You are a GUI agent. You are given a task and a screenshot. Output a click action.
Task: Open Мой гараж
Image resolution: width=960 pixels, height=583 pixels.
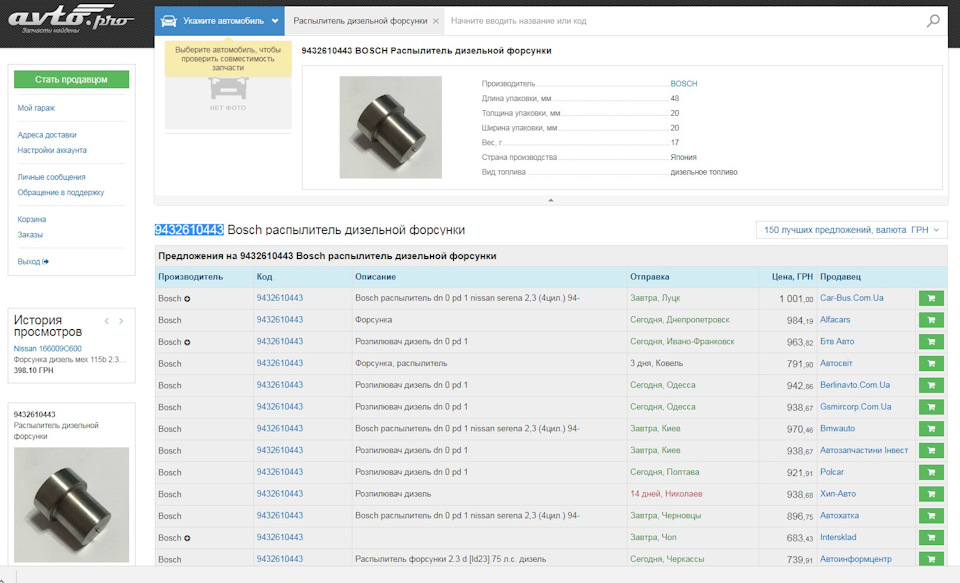[36, 108]
